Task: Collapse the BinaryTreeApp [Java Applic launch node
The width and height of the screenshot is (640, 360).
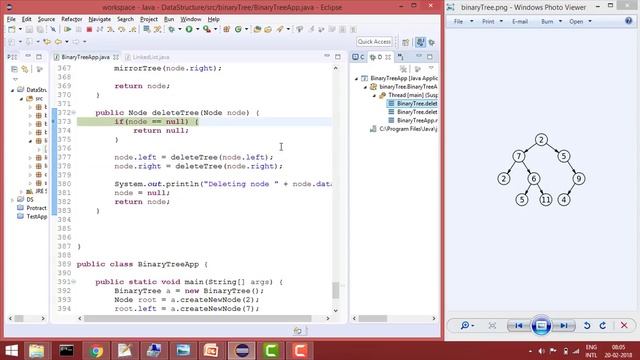Action: (x=356, y=78)
